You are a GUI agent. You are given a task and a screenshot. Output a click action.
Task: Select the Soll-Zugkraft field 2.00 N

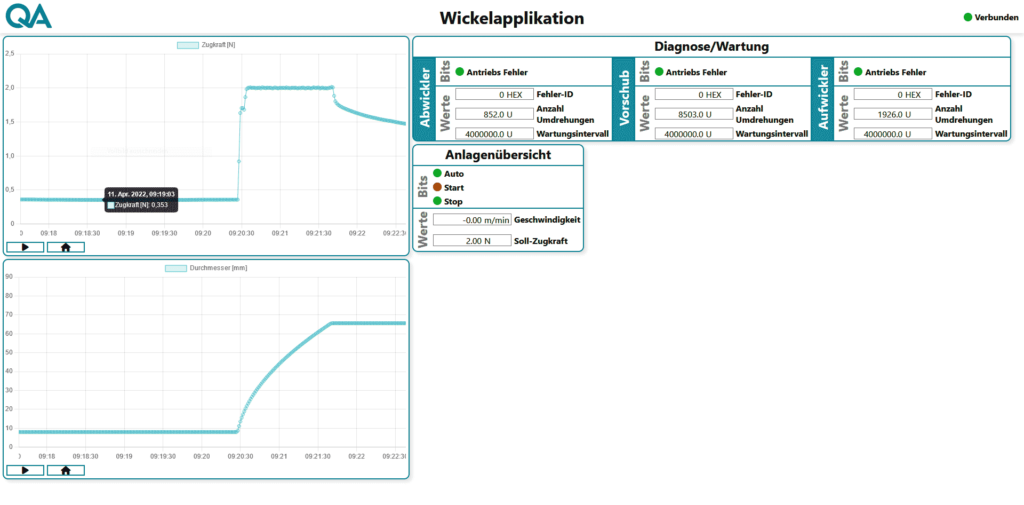point(472,240)
